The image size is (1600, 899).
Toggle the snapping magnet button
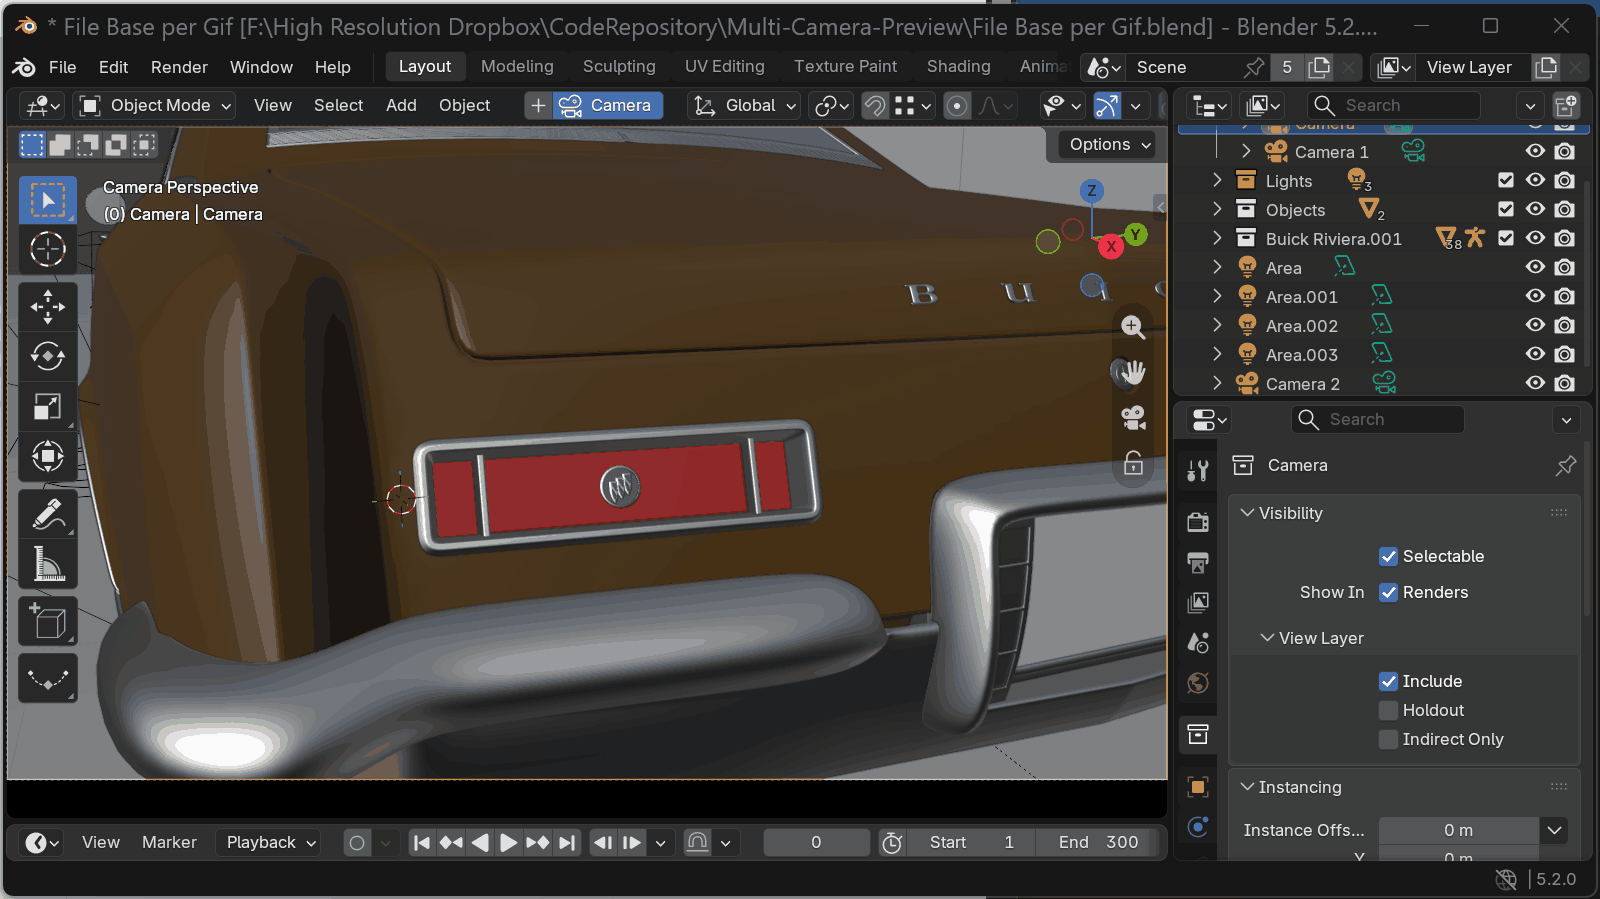[x=875, y=105]
